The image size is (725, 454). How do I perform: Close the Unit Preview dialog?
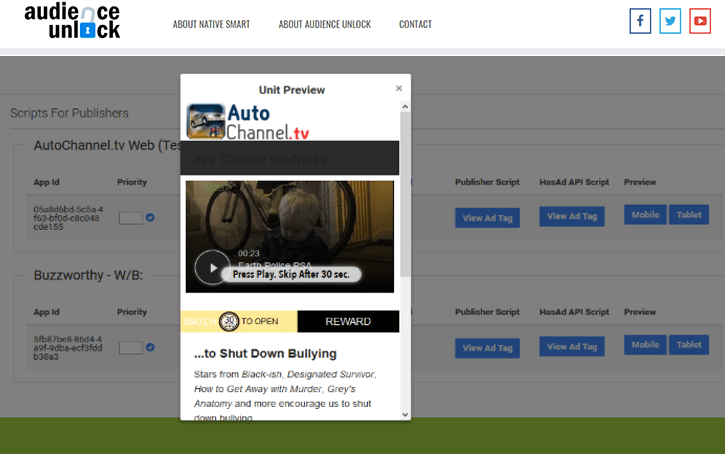(399, 88)
